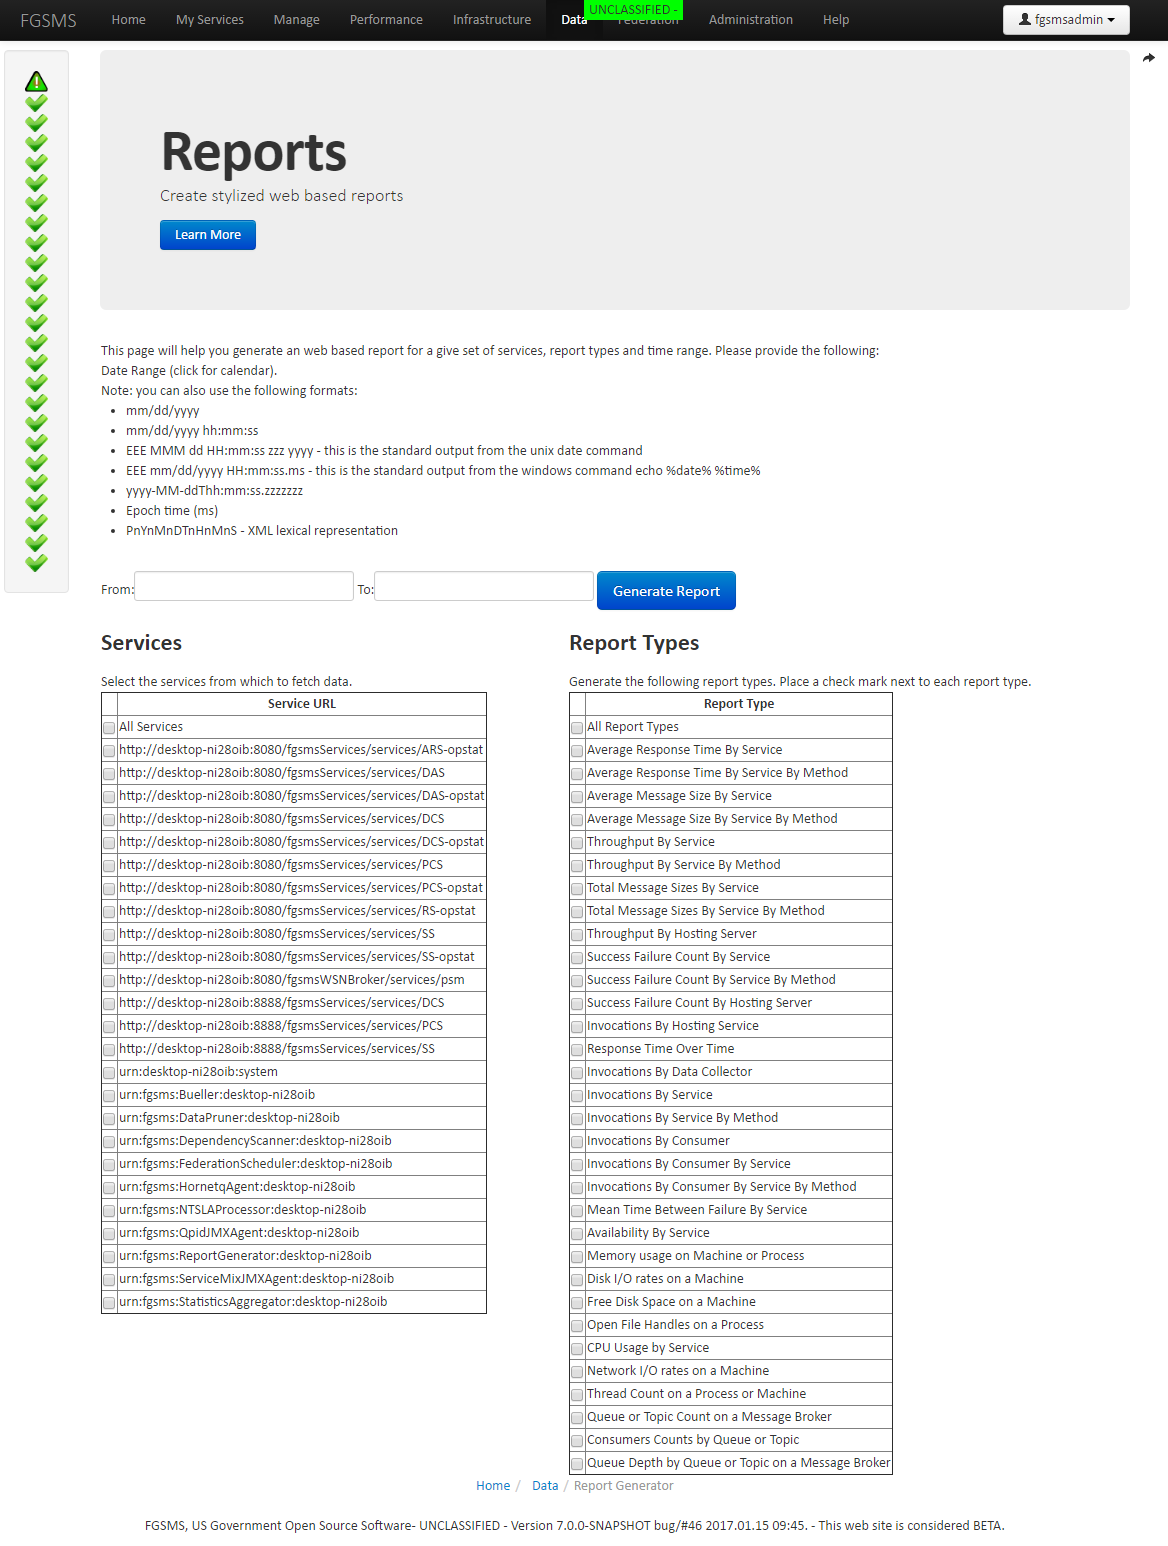Open the Home menu in navbar
This screenshot has width=1168, height=1546.
[128, 20]
